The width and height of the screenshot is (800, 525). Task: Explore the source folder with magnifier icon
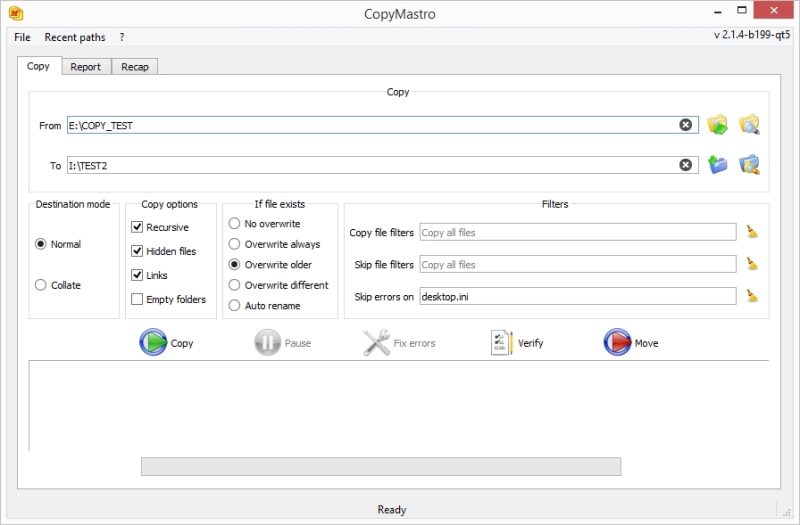(x=749, y=125)
